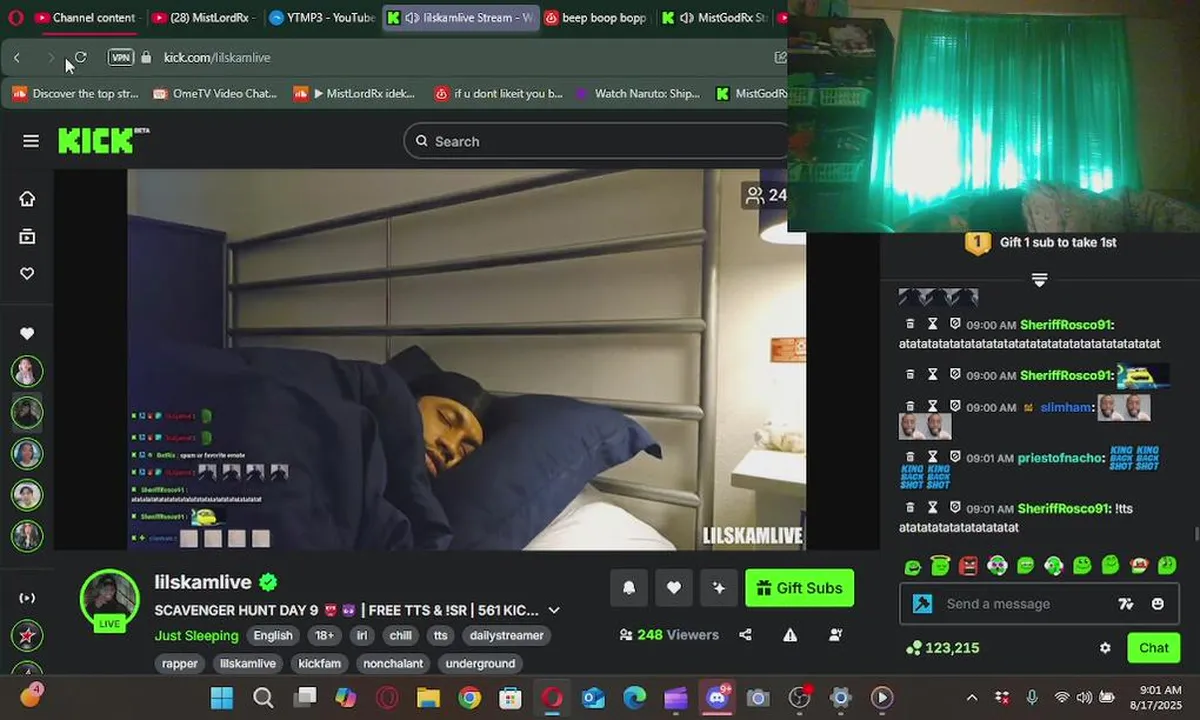Switch to beep boop bopp tab
This screenshot has width=1200, height=720.
point(596,18)
